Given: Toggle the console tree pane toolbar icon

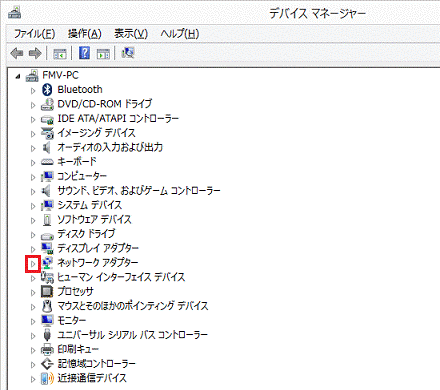Looking at the screenshot, I should click(60, 53).
